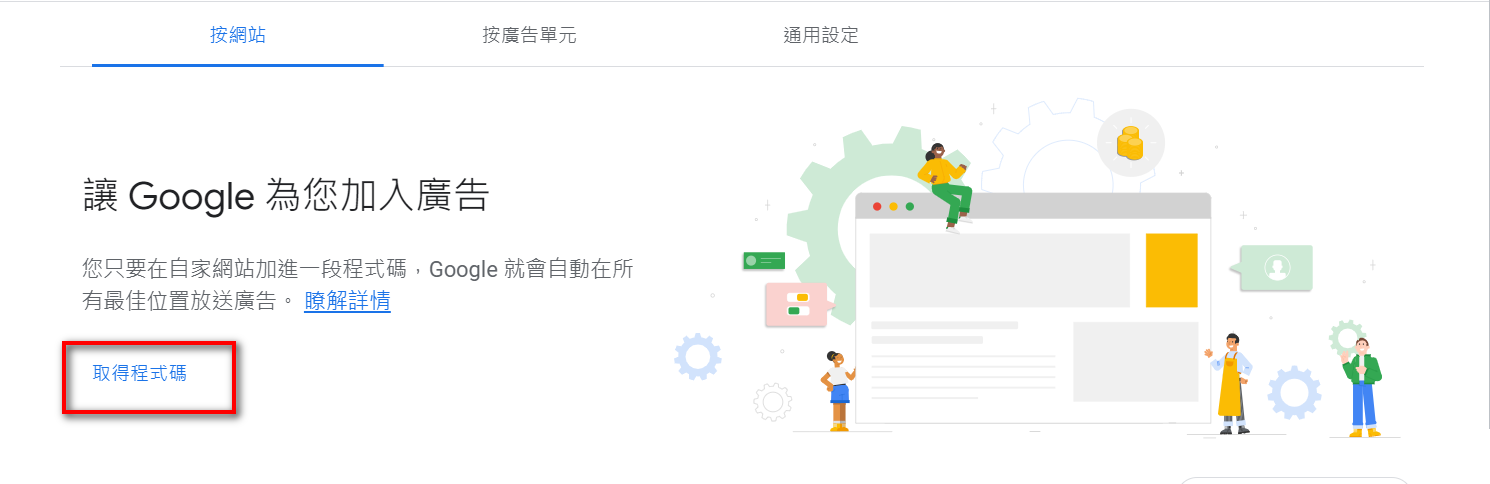This screenshot has width=1490, height=484.
Task: Click the pink bubble with toggle switches
Action: pos(797,305)
